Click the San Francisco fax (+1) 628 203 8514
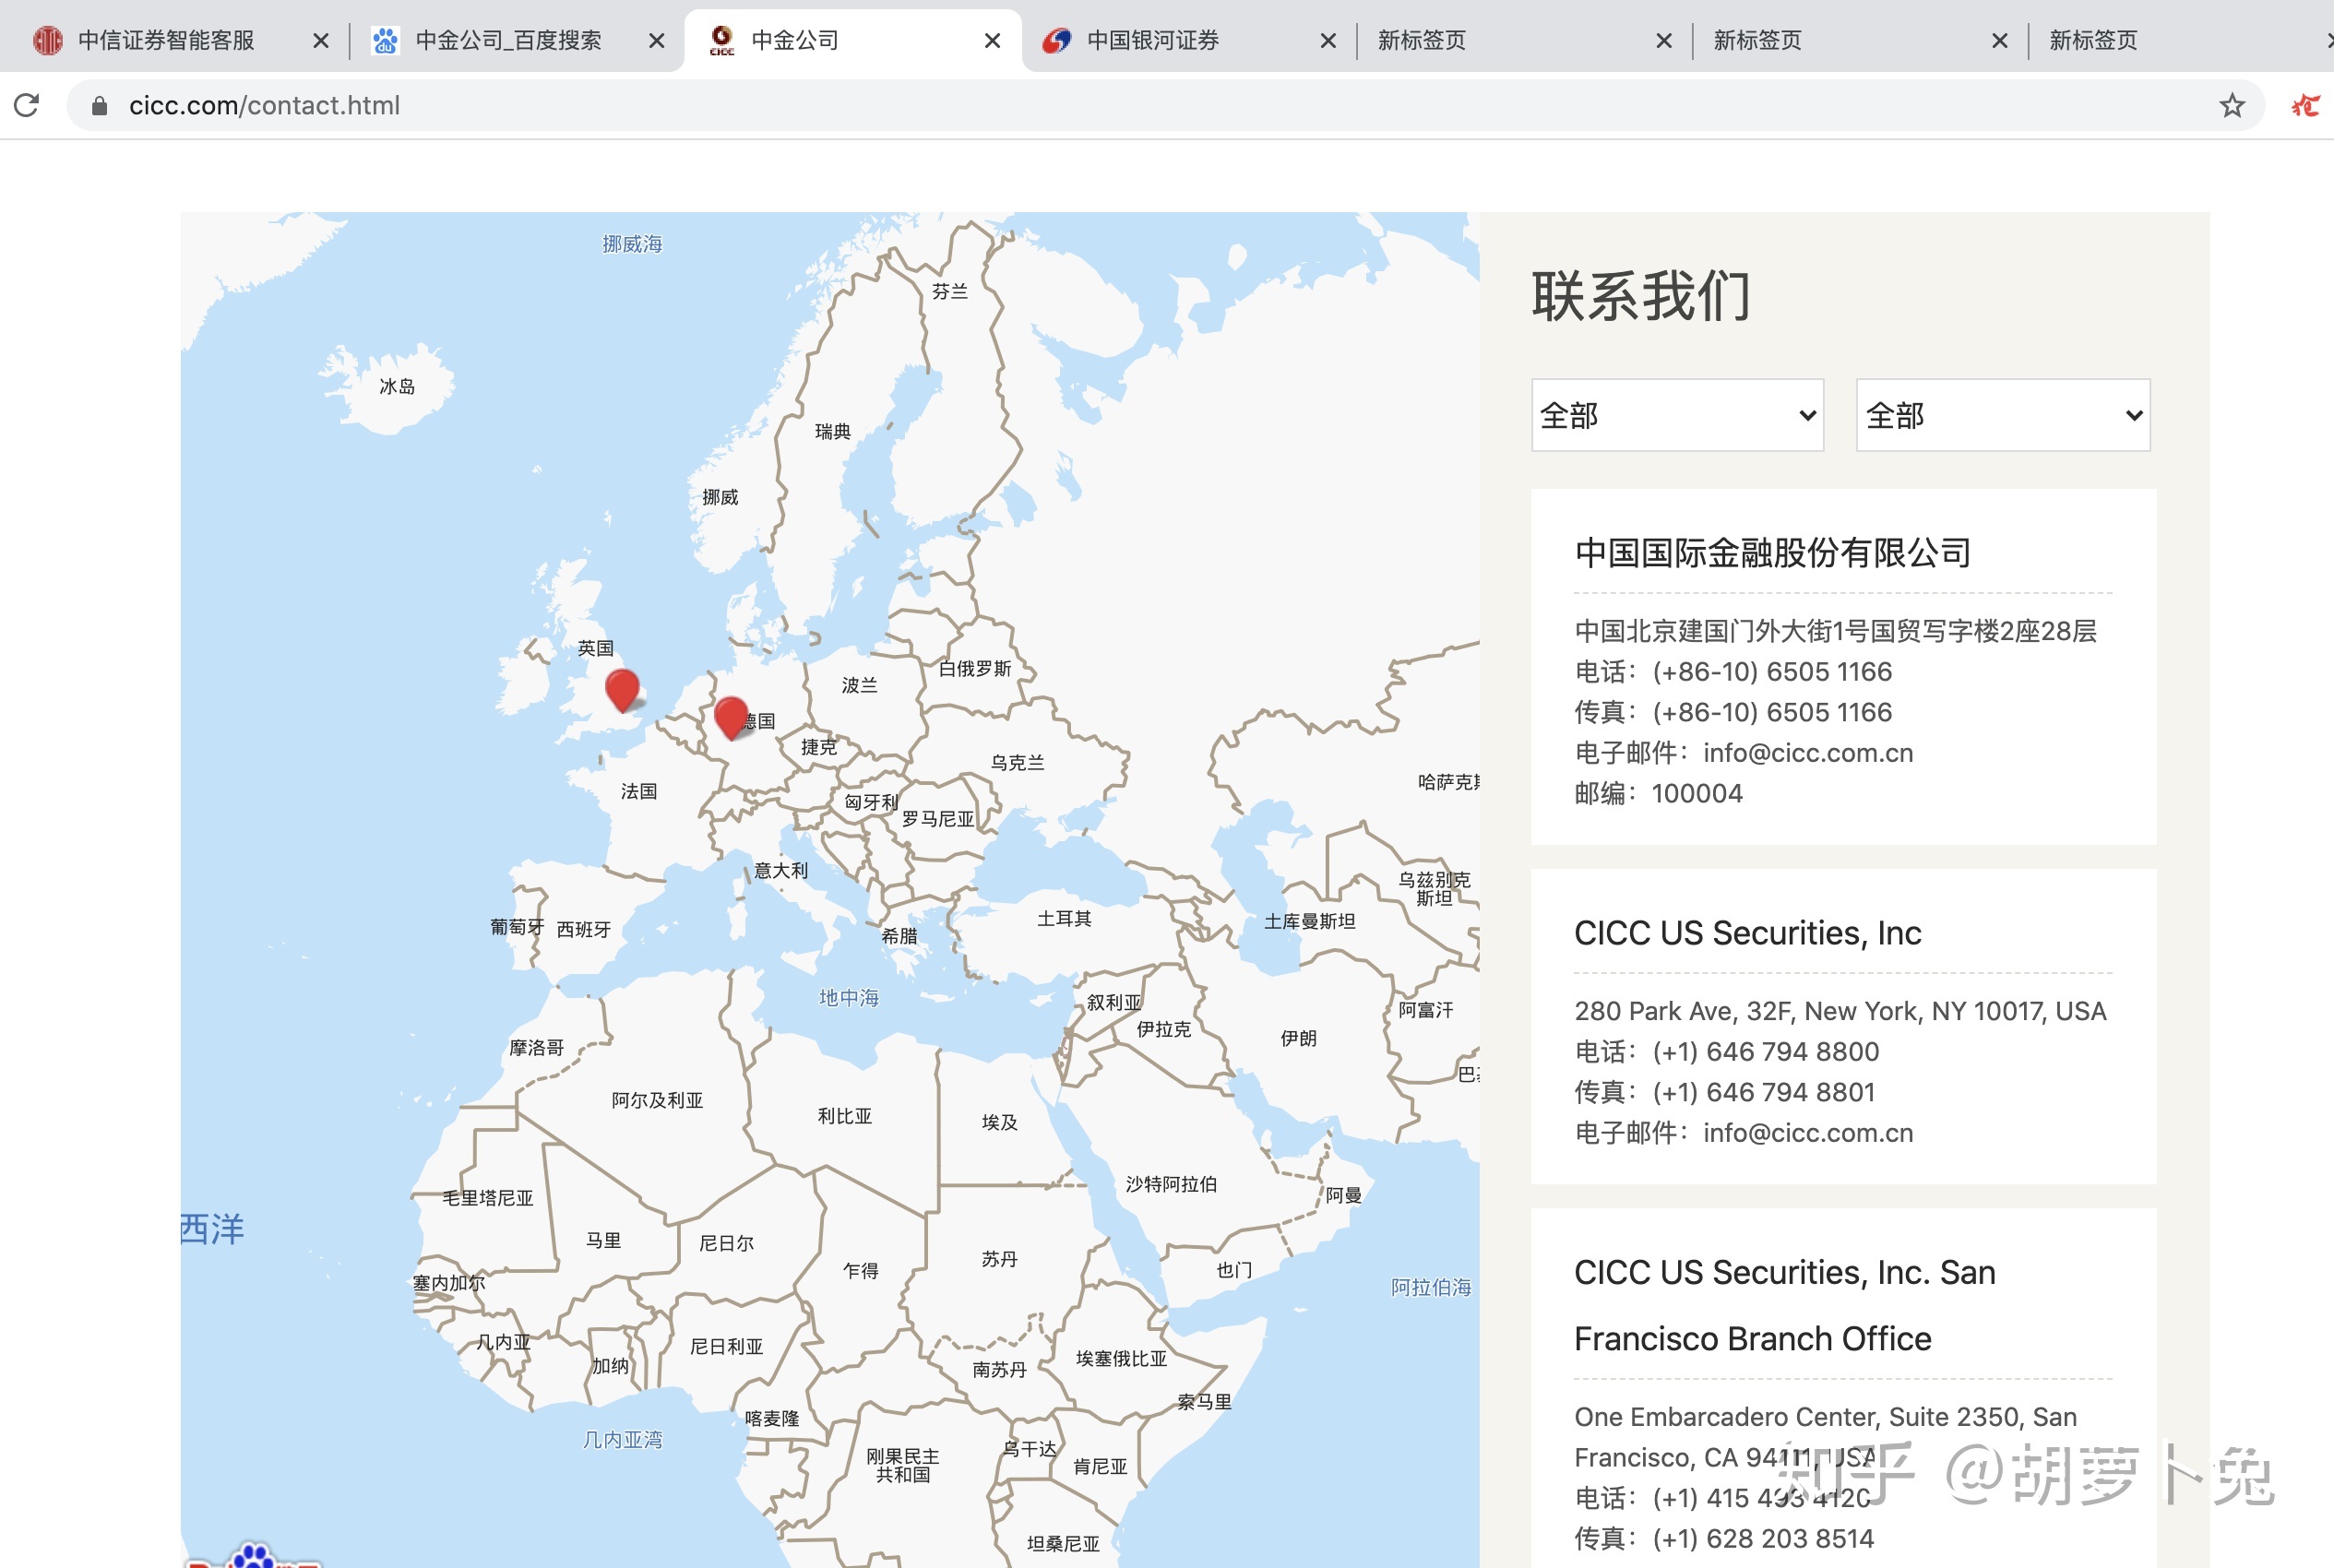 point(1763,1538)
